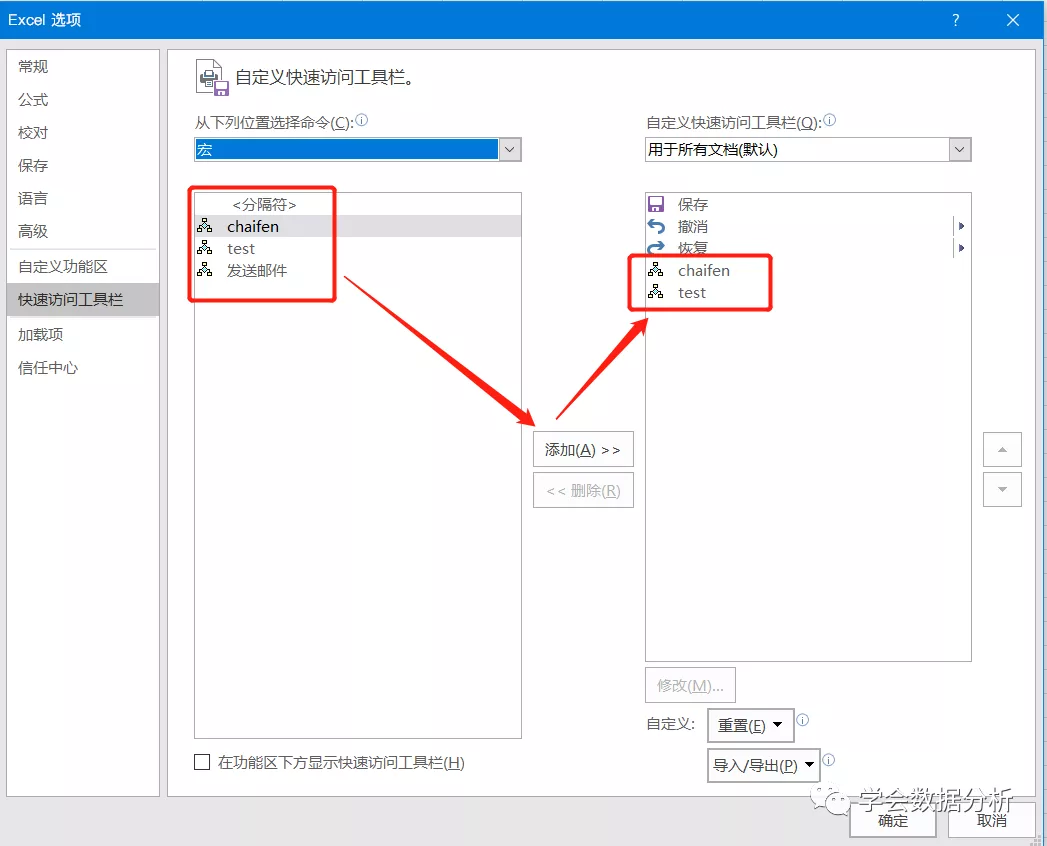Open the 信任中心 options category
1047x846 pixels.
(83, 367)
